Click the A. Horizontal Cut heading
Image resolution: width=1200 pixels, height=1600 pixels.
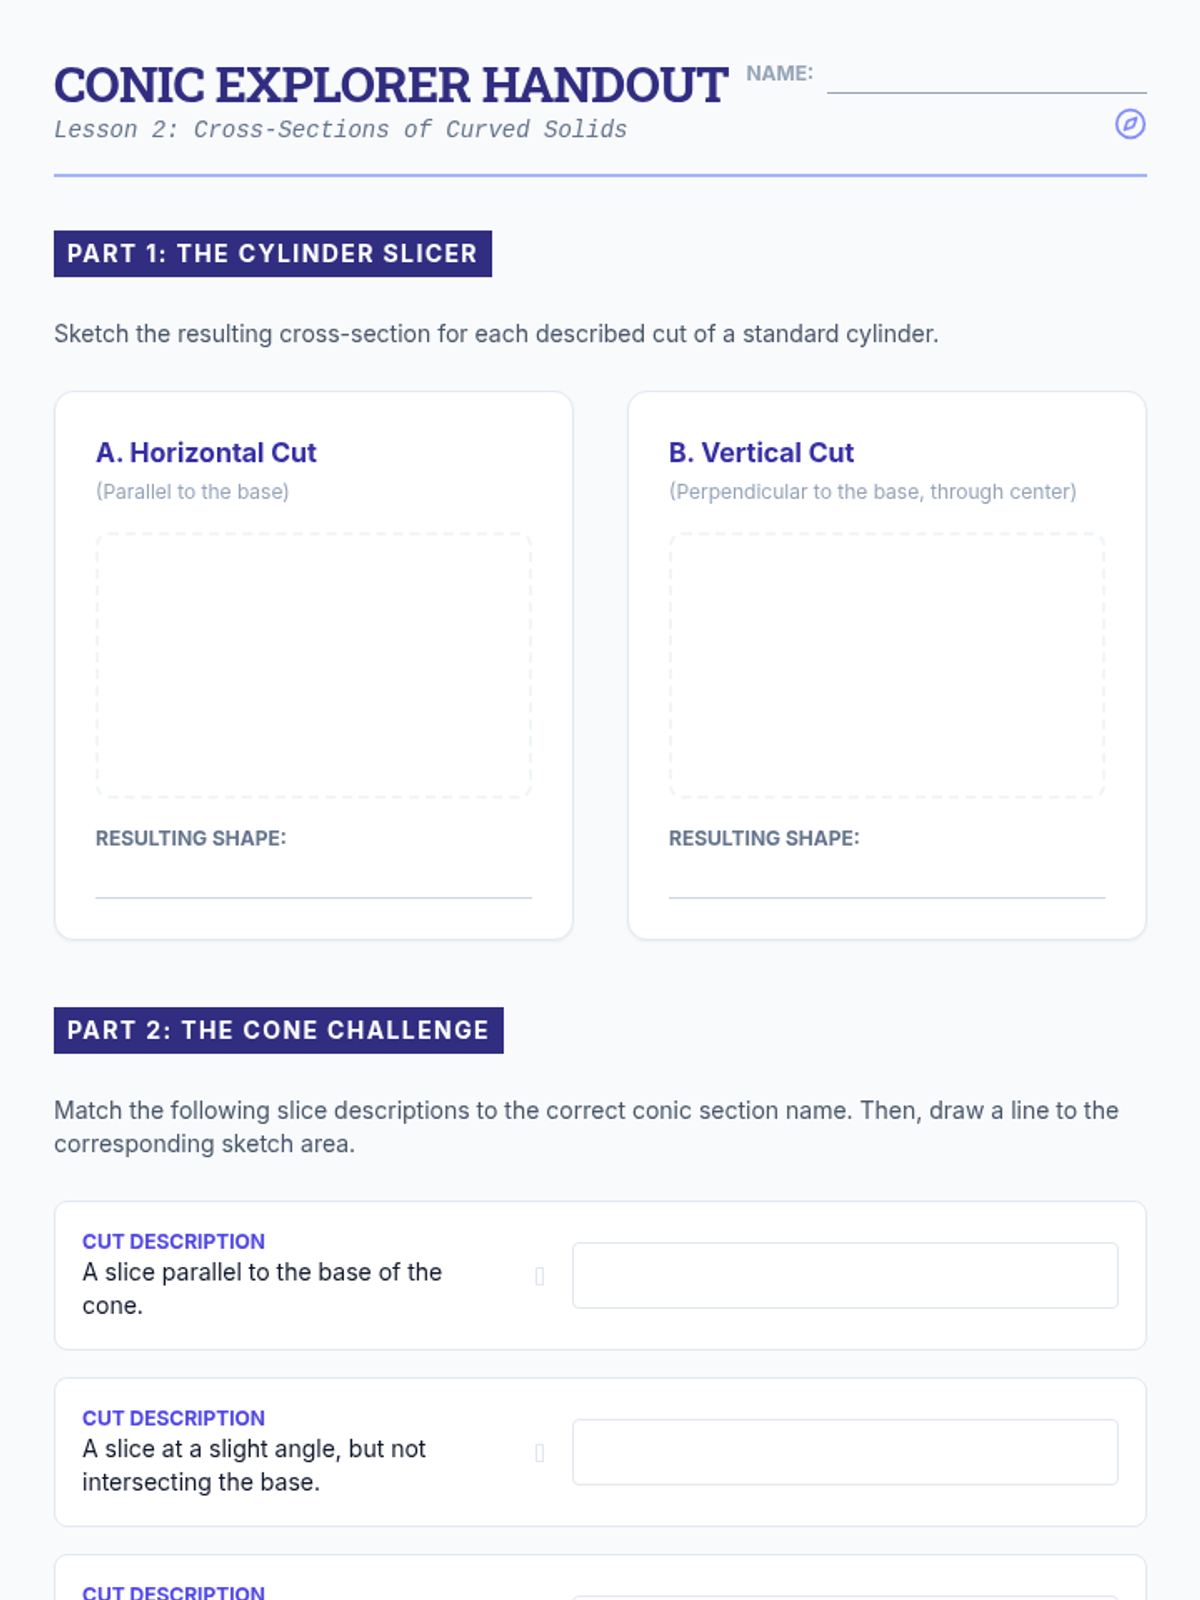coord(206,453)
